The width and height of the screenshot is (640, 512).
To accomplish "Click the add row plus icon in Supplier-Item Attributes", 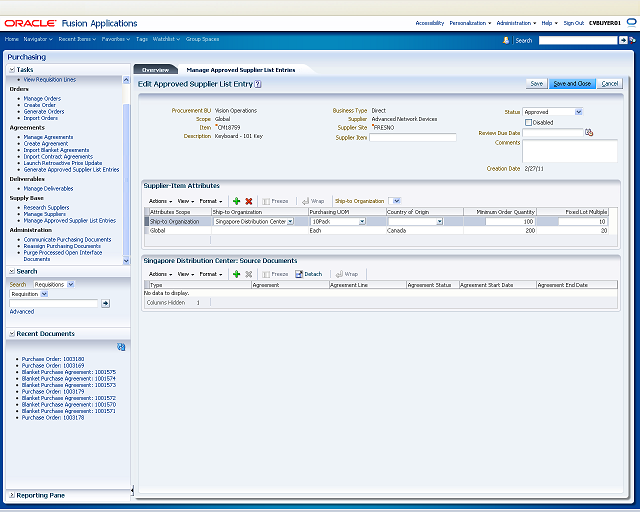I will click(236, 201).
